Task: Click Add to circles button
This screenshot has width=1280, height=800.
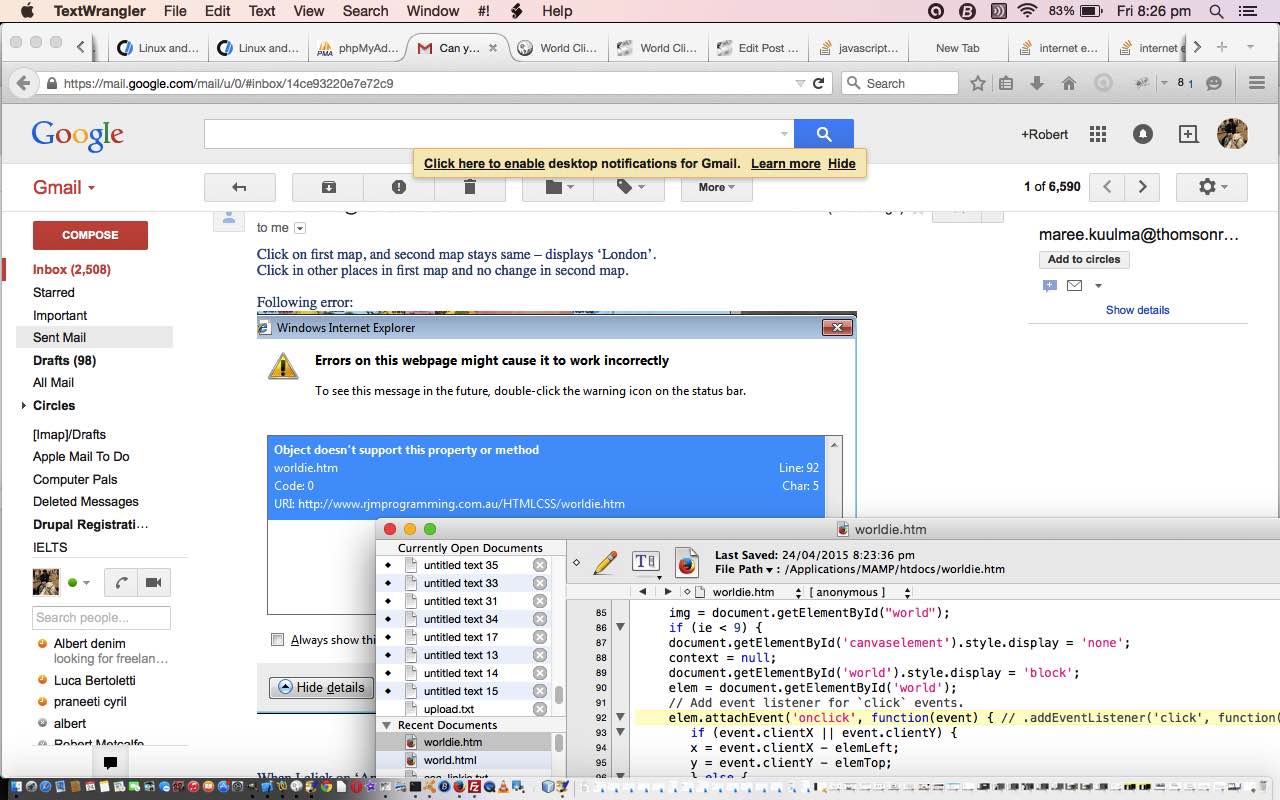Action: point(1084,259)
